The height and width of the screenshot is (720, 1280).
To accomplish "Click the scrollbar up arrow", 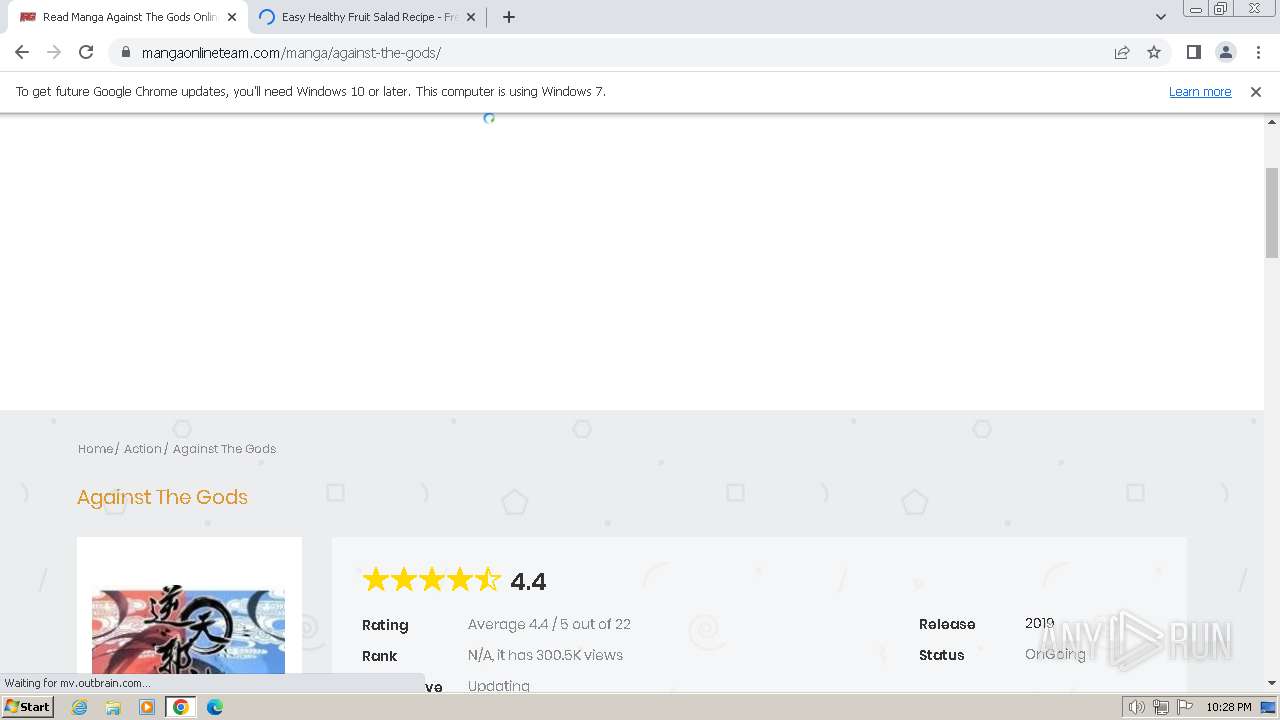I will point(1272,121).
